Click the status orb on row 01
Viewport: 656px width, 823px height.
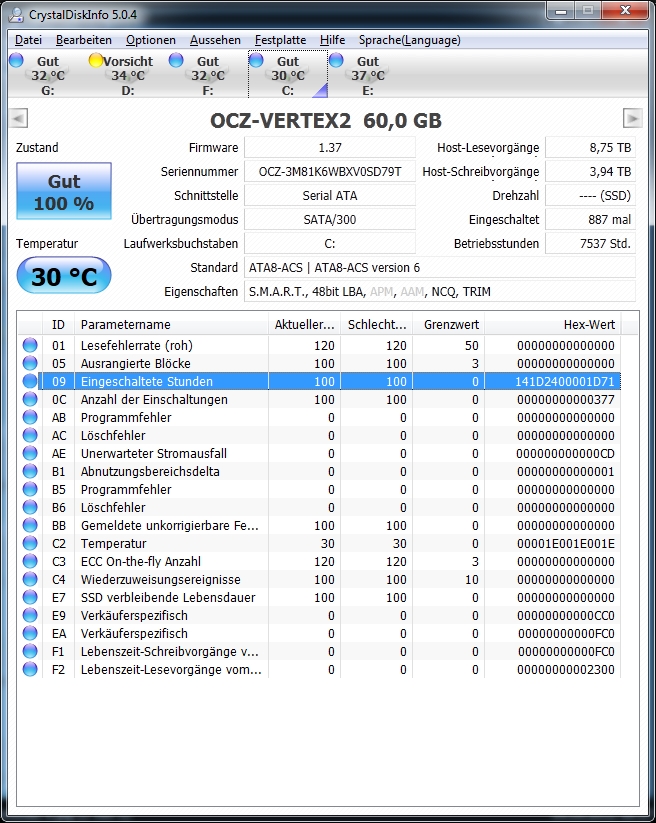(30, 345)
